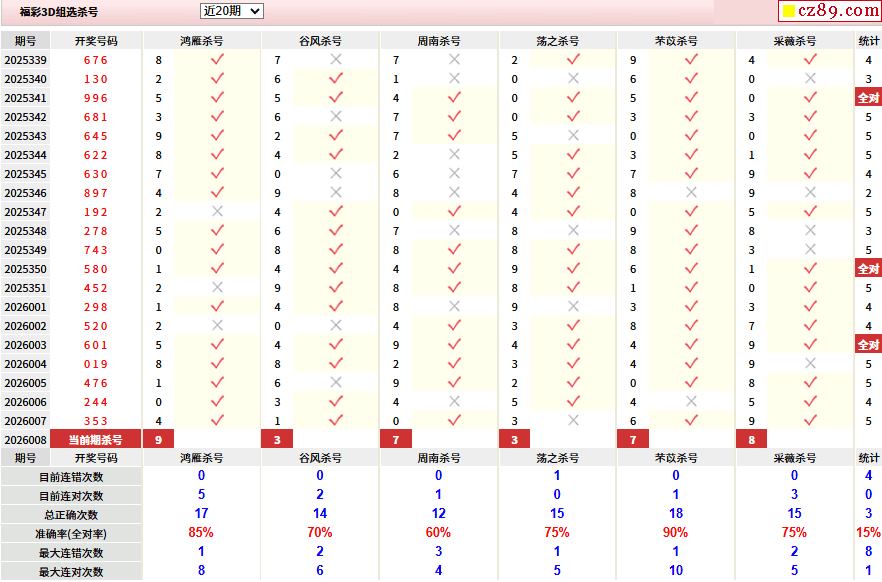Click the top 鸿雁杀号 column header
The width and height of the screenshot is (882, 582).
coord(201,41)
